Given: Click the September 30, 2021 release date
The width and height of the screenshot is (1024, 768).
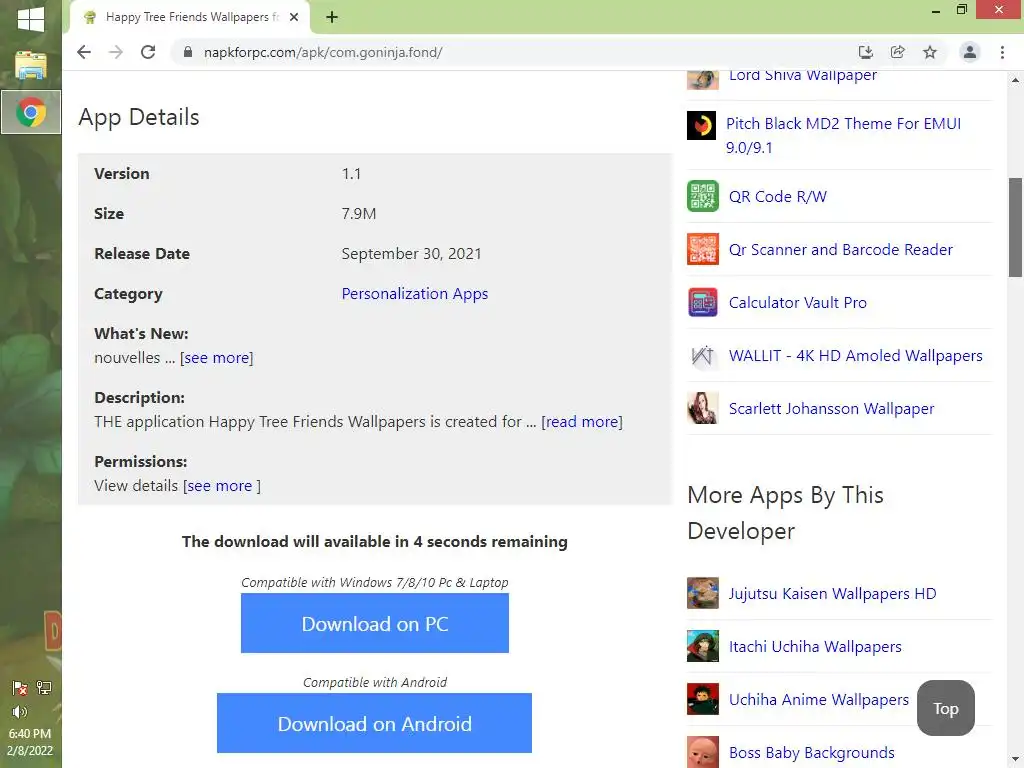Looking at the screenshot, I should click(x=411, y=253).
